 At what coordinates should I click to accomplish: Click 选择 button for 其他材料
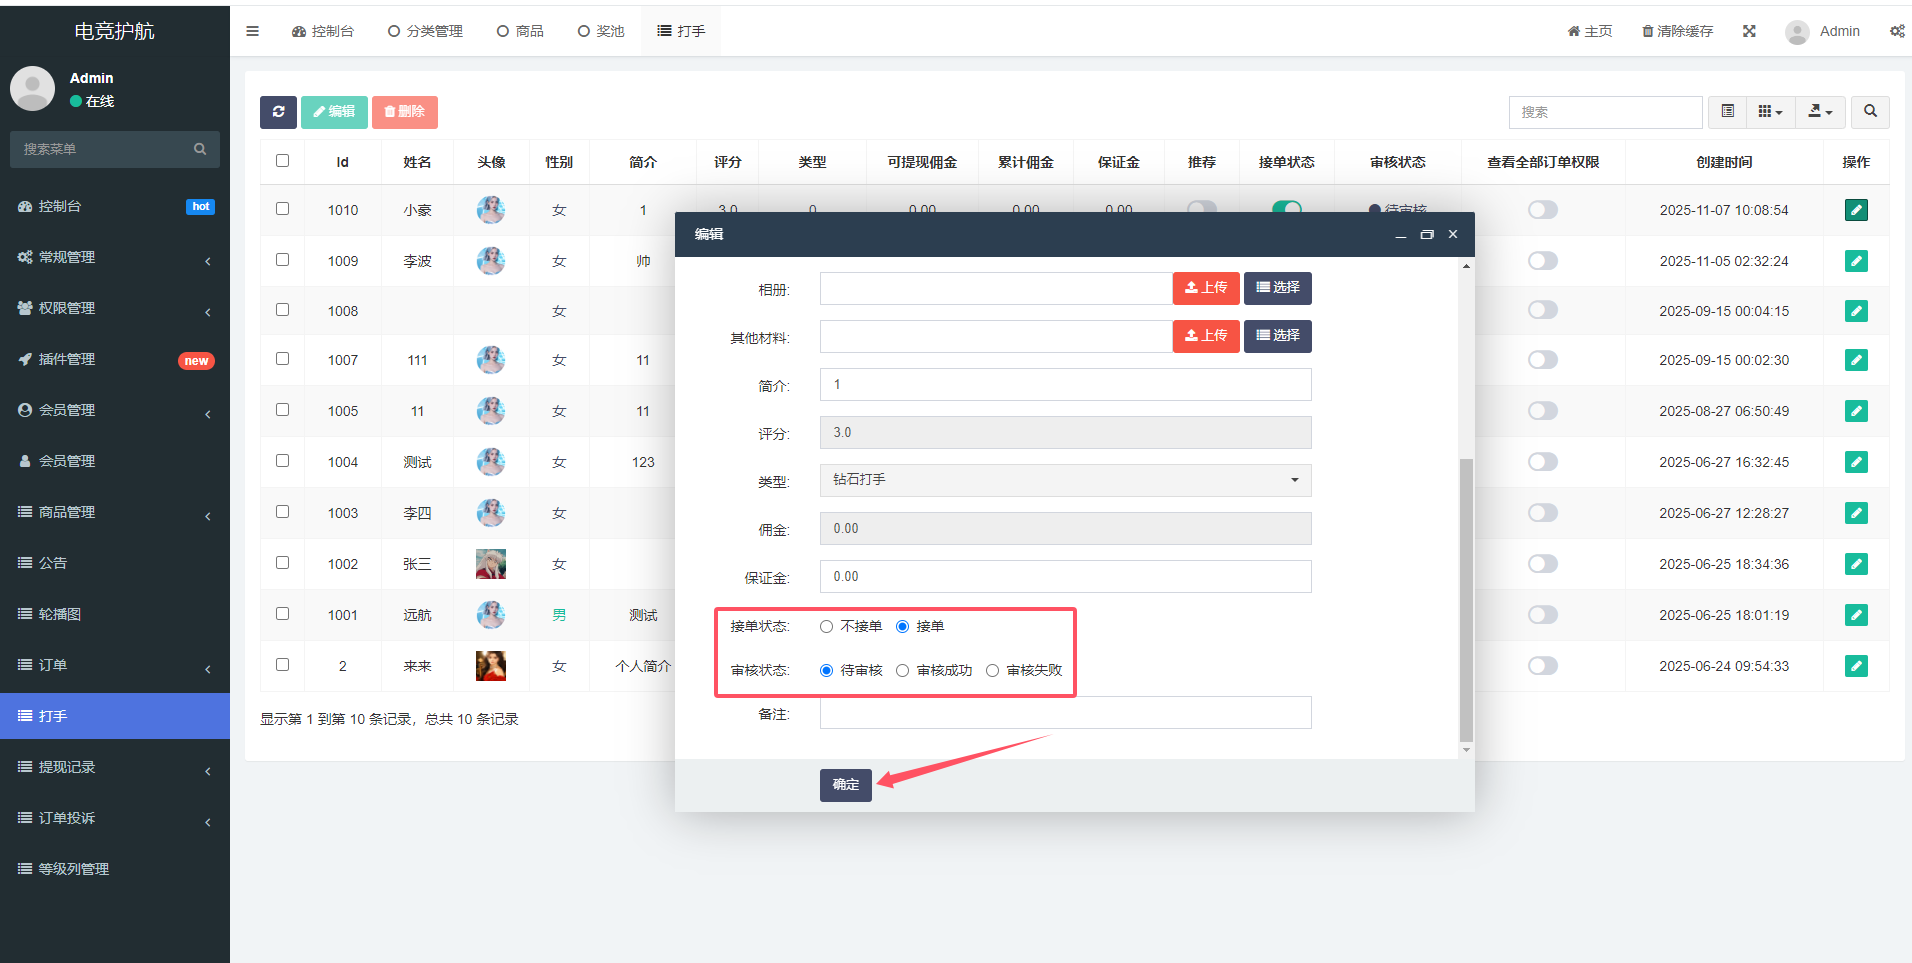(x=1277, y=336)
